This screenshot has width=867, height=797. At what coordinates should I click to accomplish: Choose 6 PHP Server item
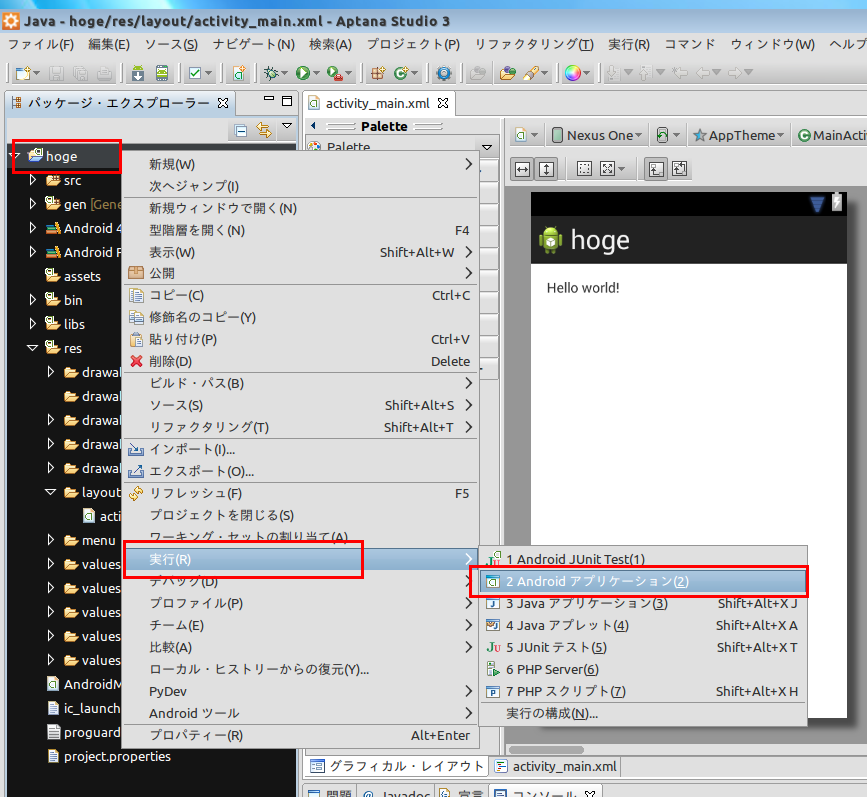click(643, 669)
